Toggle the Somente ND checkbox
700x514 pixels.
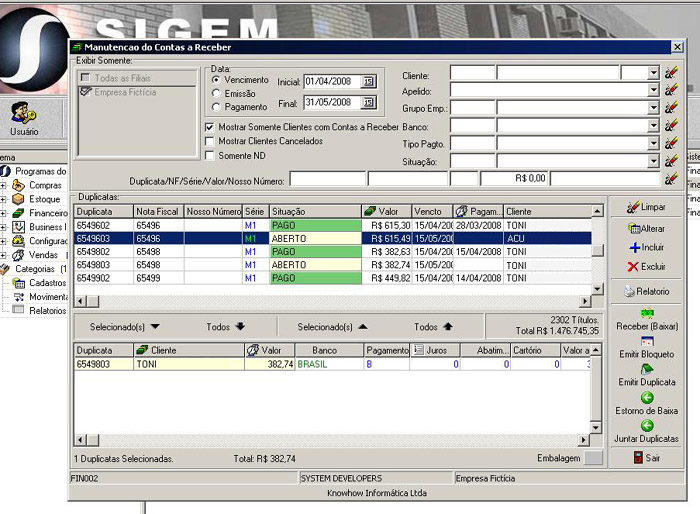(210, 155)
